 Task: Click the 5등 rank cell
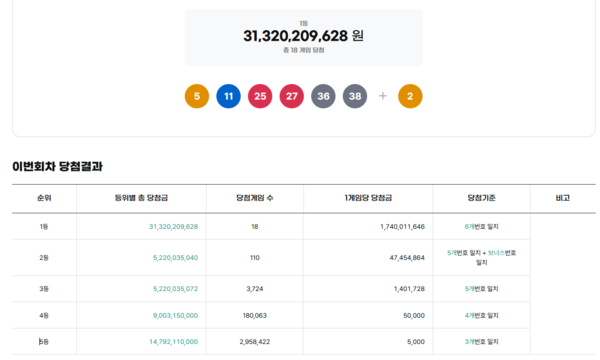[x=44, y=342]
